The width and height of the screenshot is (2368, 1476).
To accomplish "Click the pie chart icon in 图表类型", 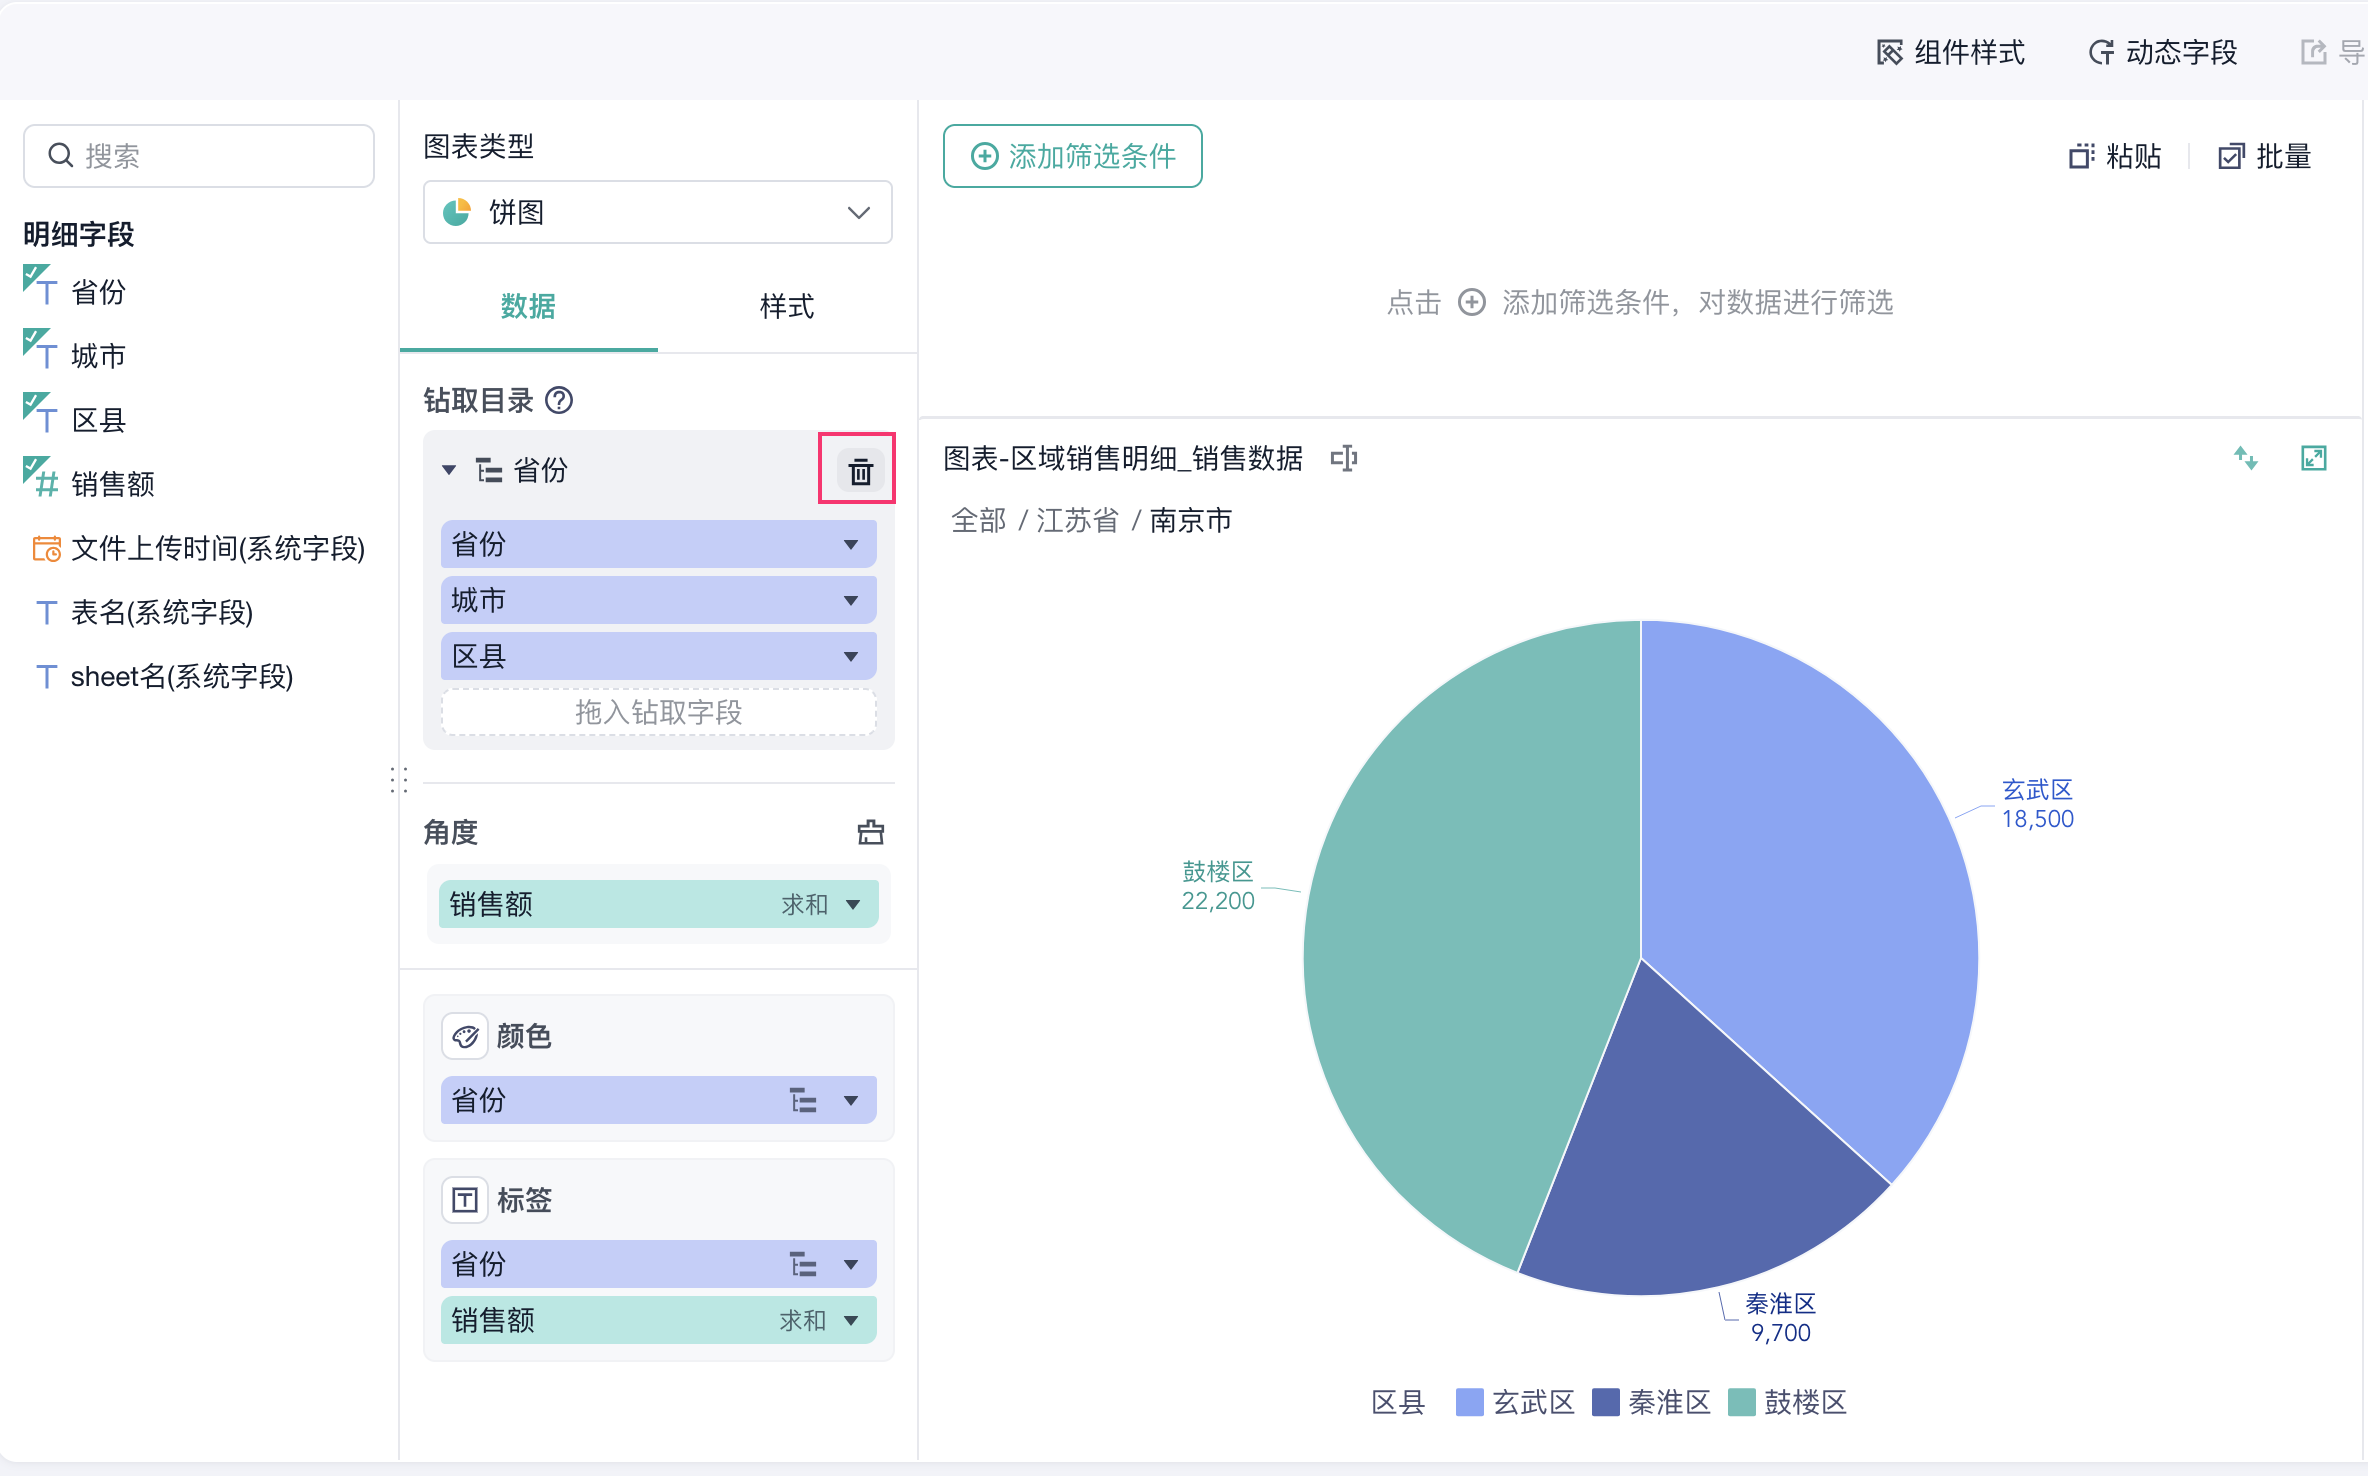I will click(457, 212).
